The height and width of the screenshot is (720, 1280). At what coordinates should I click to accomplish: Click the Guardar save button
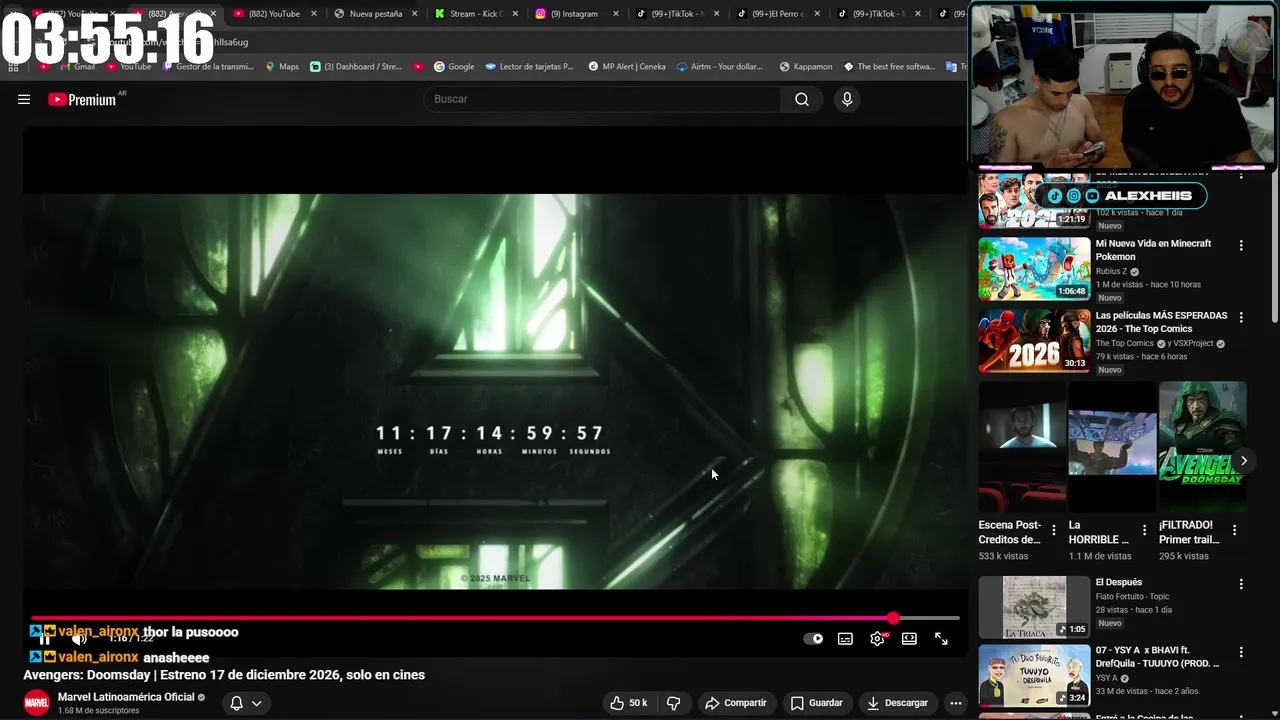coord(817,703)
